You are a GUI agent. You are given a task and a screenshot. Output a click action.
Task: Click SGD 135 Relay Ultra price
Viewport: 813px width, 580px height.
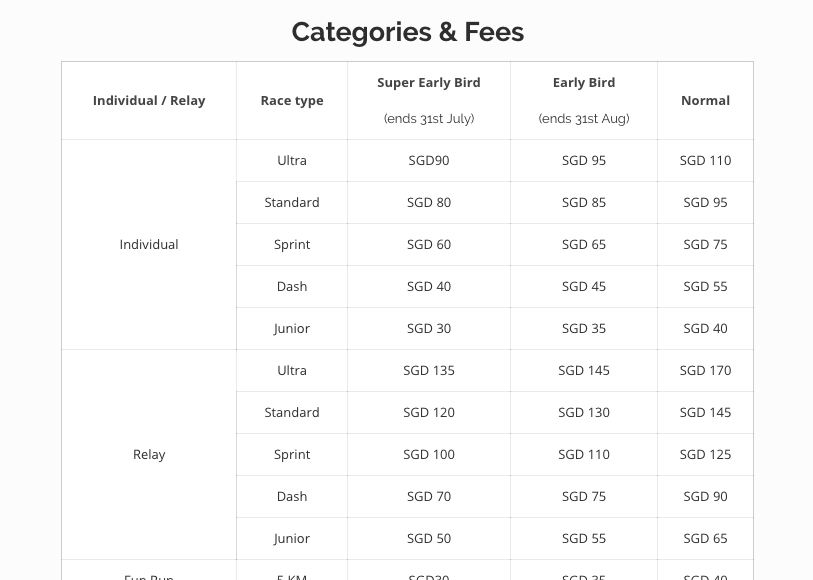(429, 370)
